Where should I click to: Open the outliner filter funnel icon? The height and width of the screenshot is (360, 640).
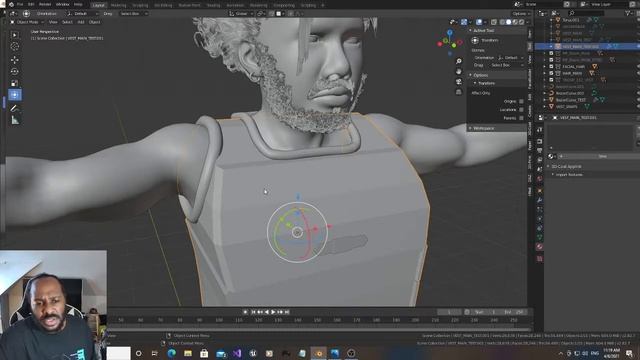pyautogui.click(x=628, y=13)
